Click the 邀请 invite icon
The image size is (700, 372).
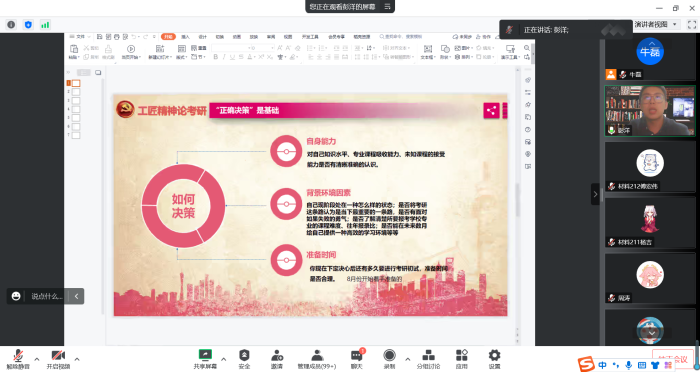point(277,359)
